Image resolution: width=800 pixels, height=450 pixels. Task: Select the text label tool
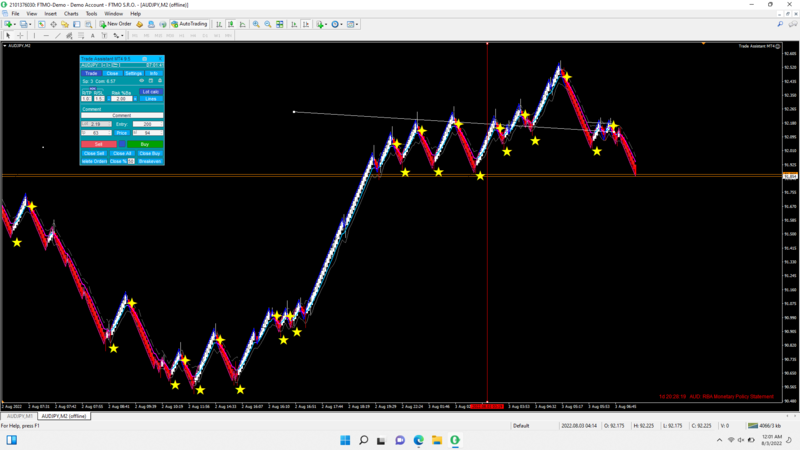pyautogui.click(x=92, y=36)
